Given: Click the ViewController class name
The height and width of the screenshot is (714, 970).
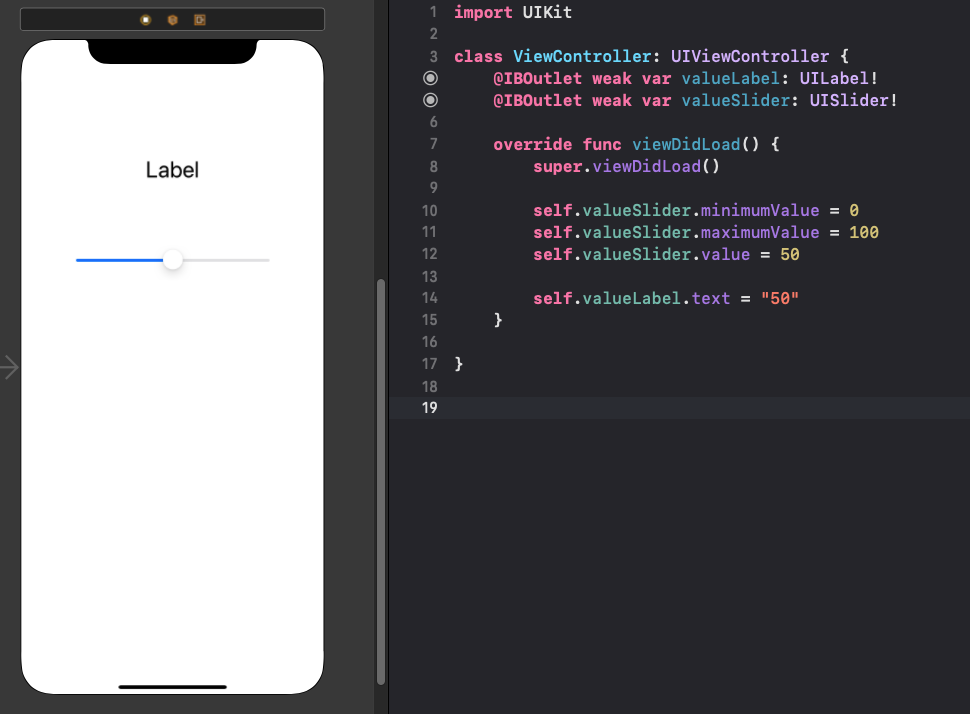Looking at the screenshot, I should tap(582, 56).
